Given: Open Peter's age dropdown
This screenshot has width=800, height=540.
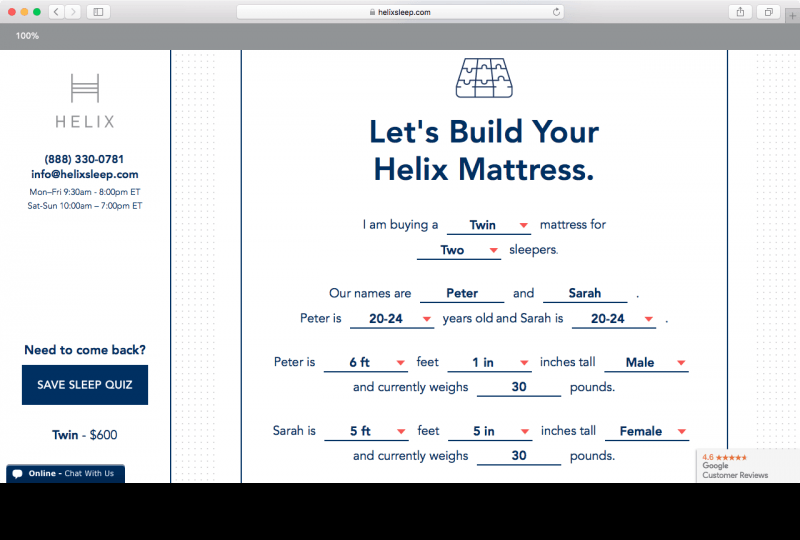Looking at the screenshot, I should click(392, 319).
